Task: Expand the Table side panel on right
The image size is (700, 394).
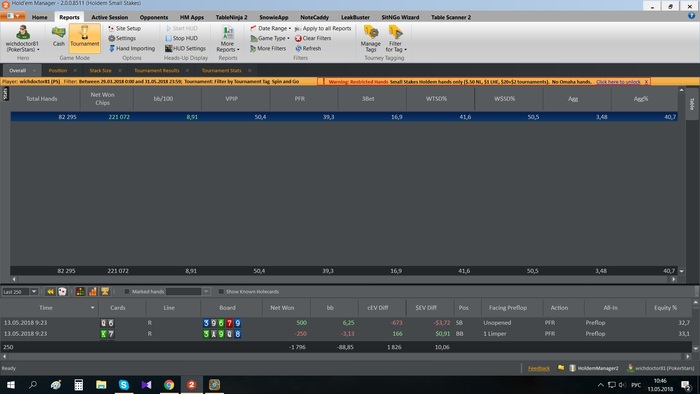Action: (x=692, y=104)
